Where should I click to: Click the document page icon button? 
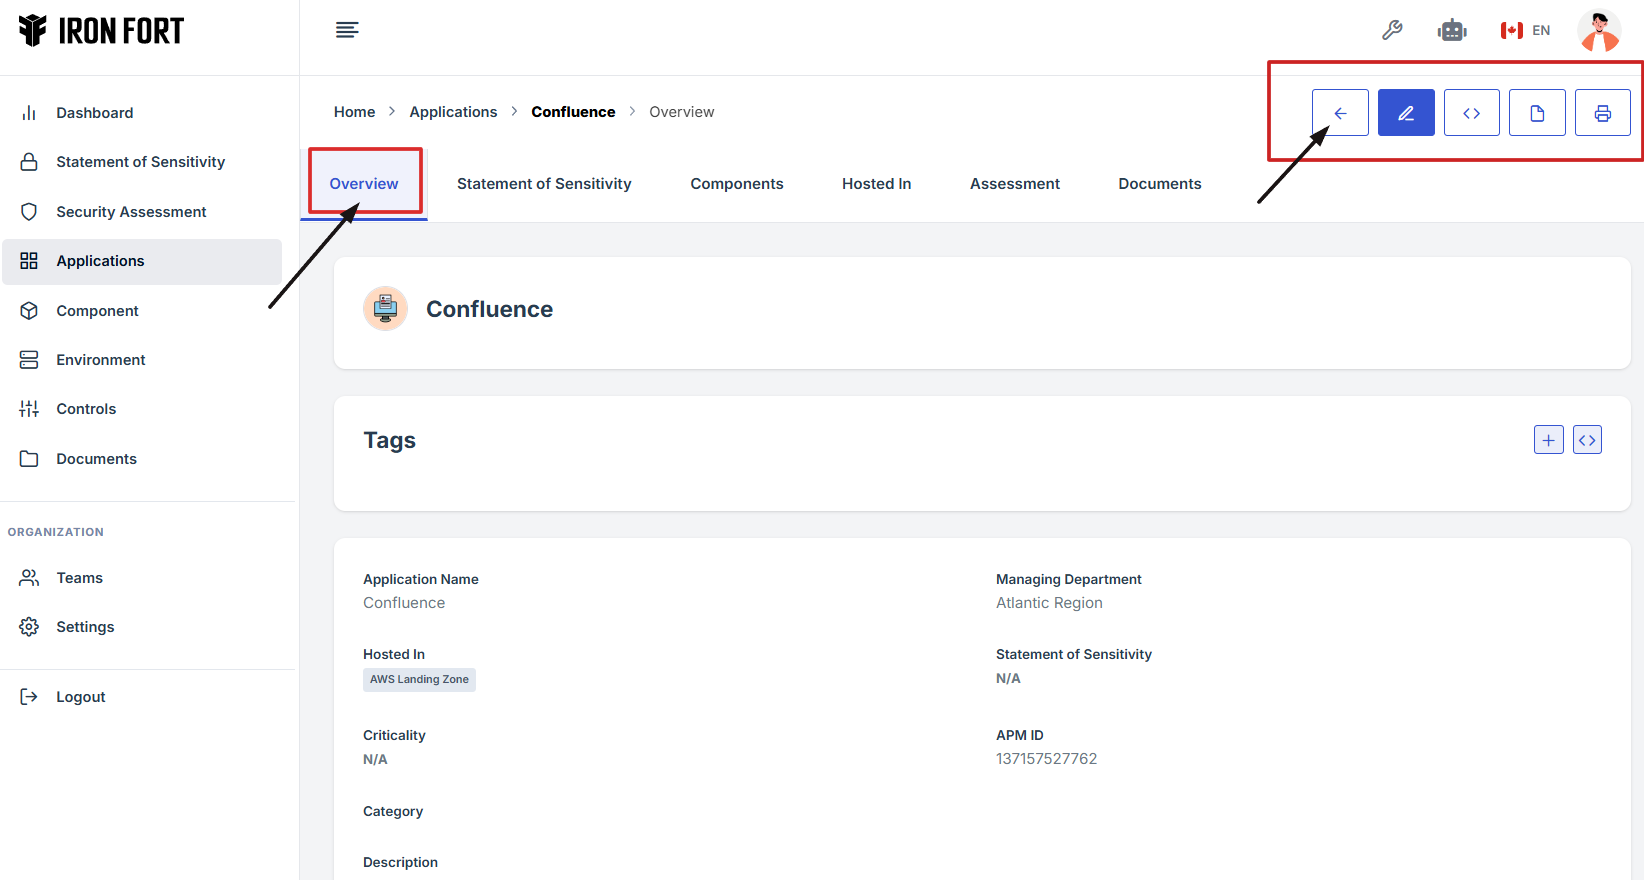coord(1537,113)
